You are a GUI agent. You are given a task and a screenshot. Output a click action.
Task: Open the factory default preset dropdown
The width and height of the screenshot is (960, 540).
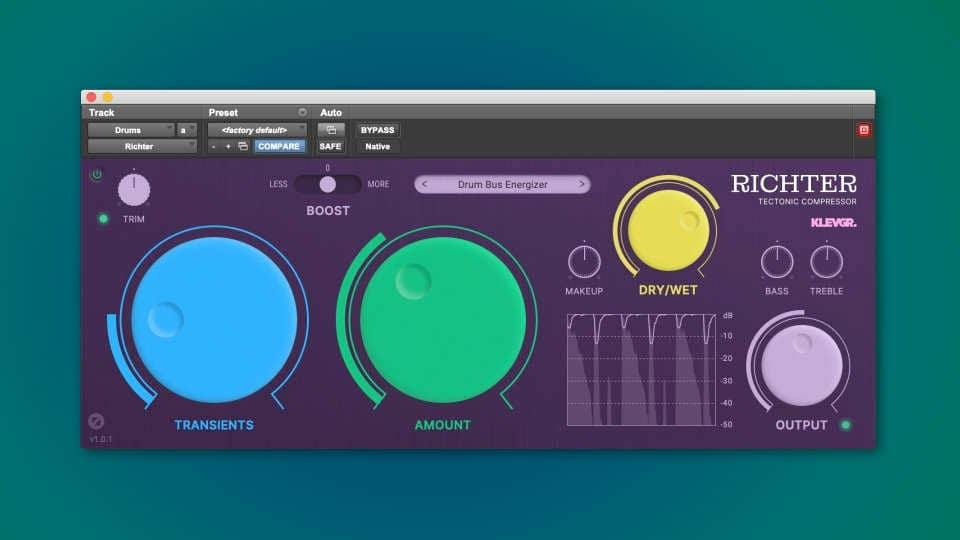point(257,130)
